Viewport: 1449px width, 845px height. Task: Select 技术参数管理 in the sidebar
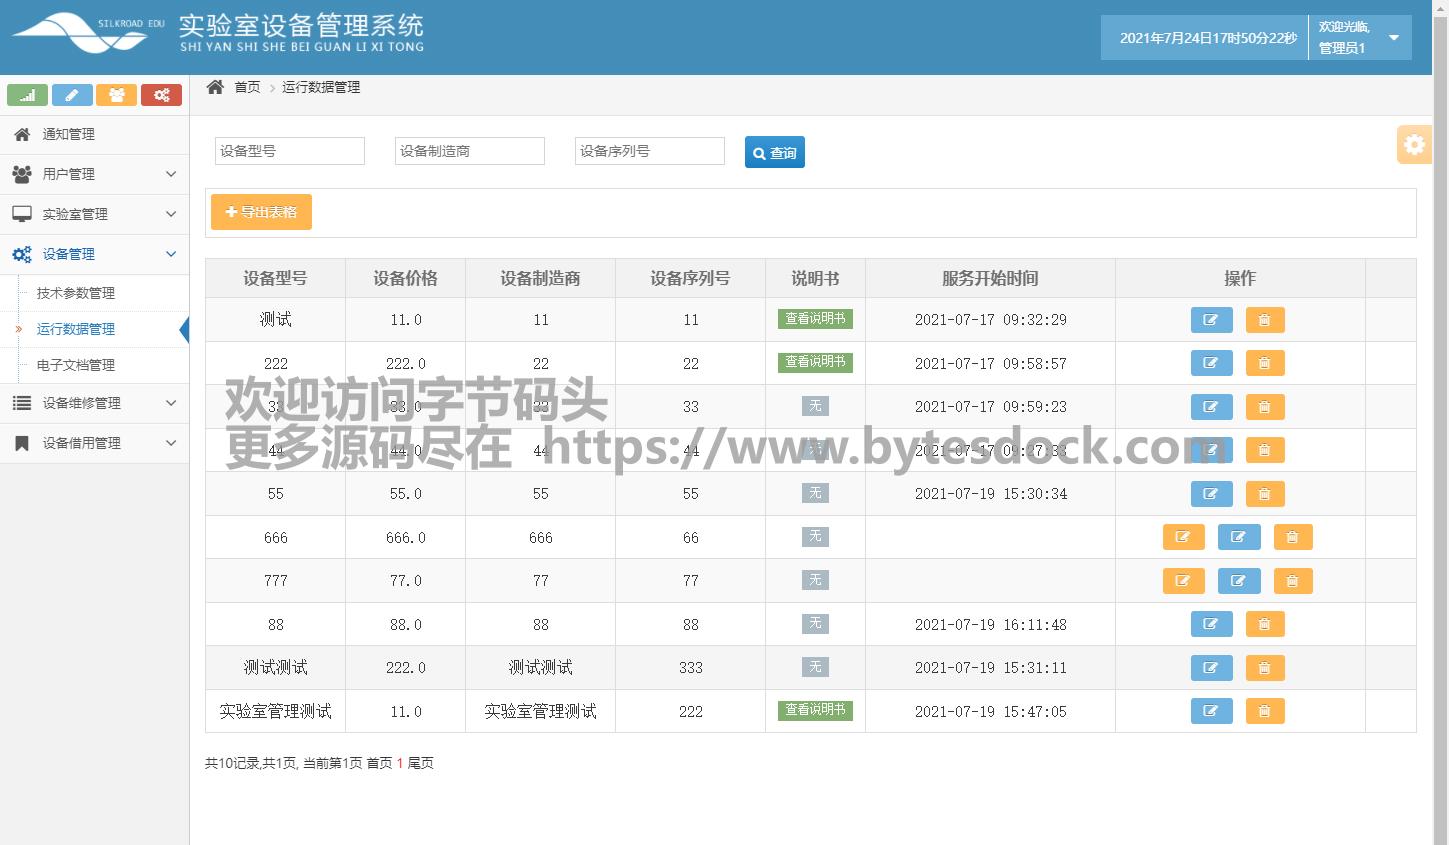coord(76,293)
